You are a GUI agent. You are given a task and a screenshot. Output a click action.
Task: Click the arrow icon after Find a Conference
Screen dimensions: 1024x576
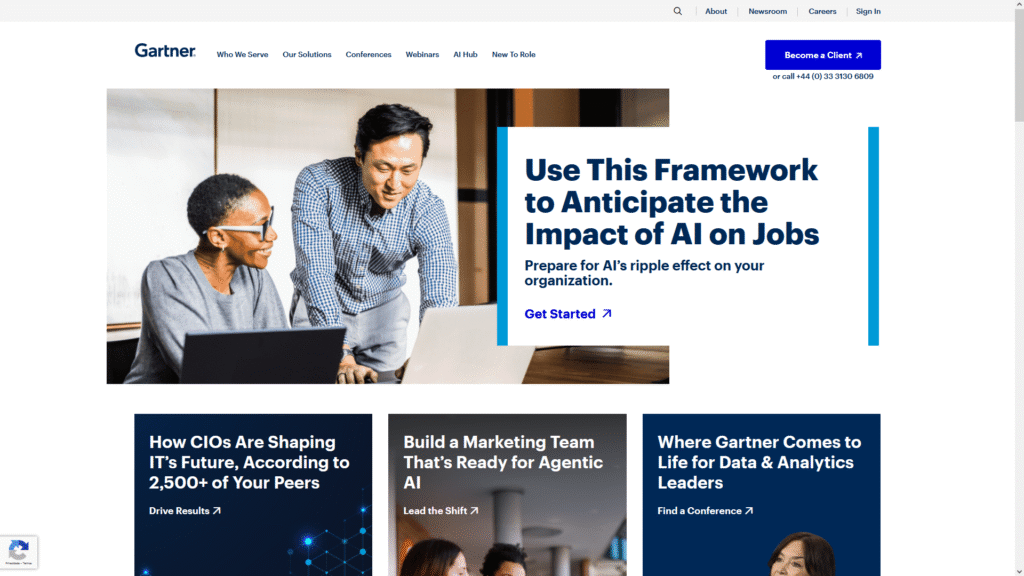[x=749, y=511]
